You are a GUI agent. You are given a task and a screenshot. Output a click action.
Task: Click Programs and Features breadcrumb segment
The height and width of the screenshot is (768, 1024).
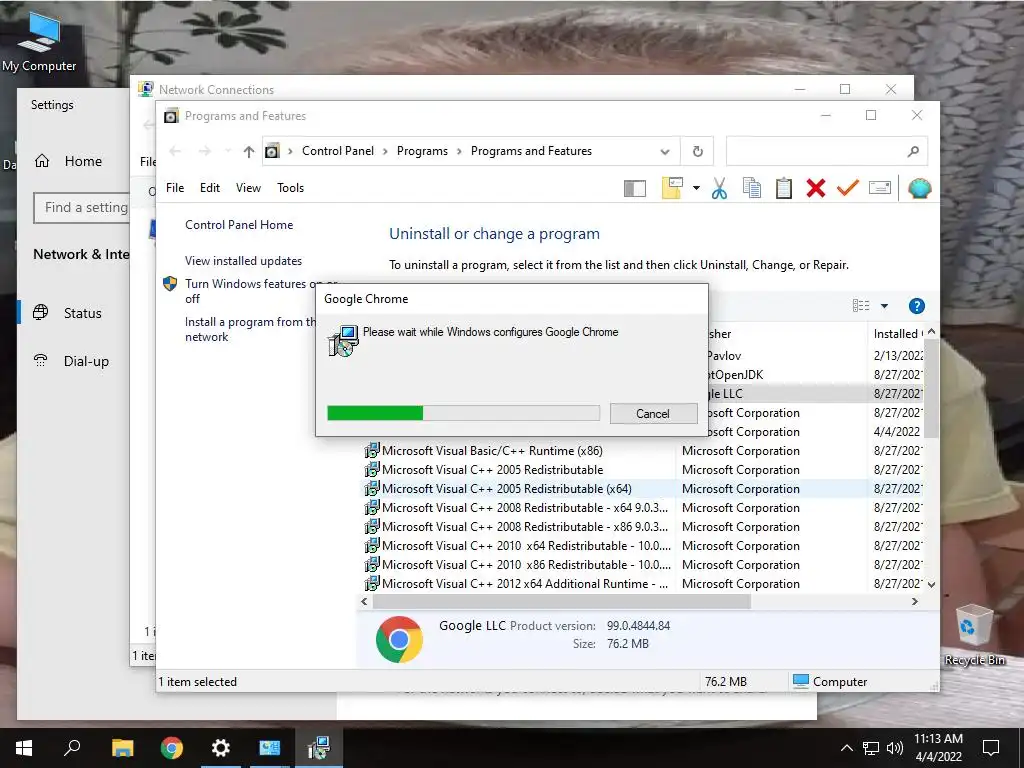[x=531, y=151]
